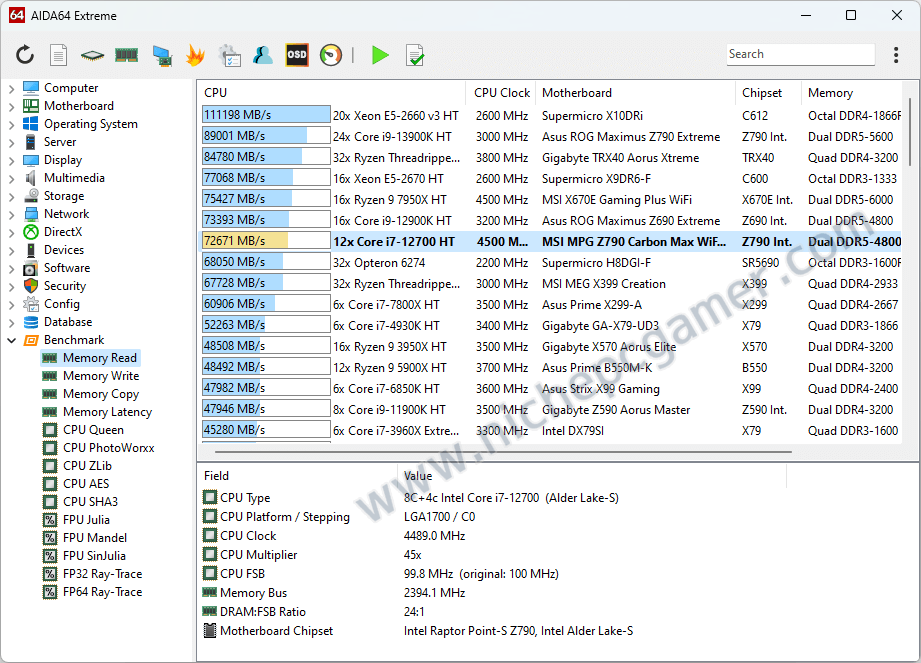Select the 45280 MB/s result bar
921x663 pixels.
(x=266, y=430)
